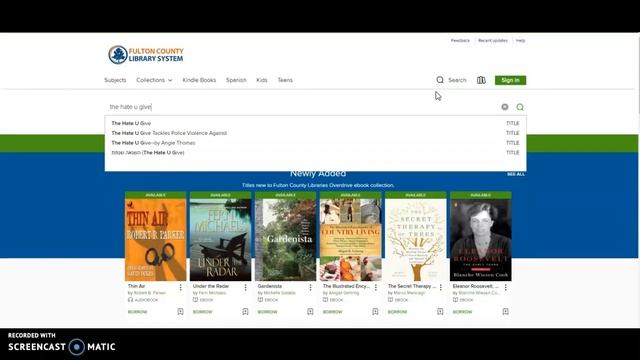Borrow The Illustrated Ency... book
Image resolution: width=640 pixels, height=360 pixels.
332,312
